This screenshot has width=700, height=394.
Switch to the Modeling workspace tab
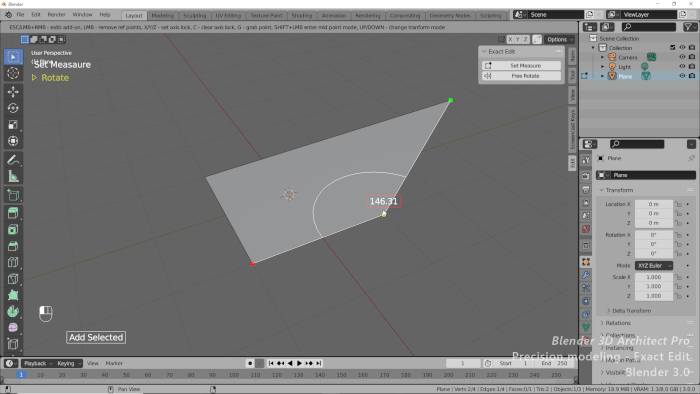pos(162,16)
